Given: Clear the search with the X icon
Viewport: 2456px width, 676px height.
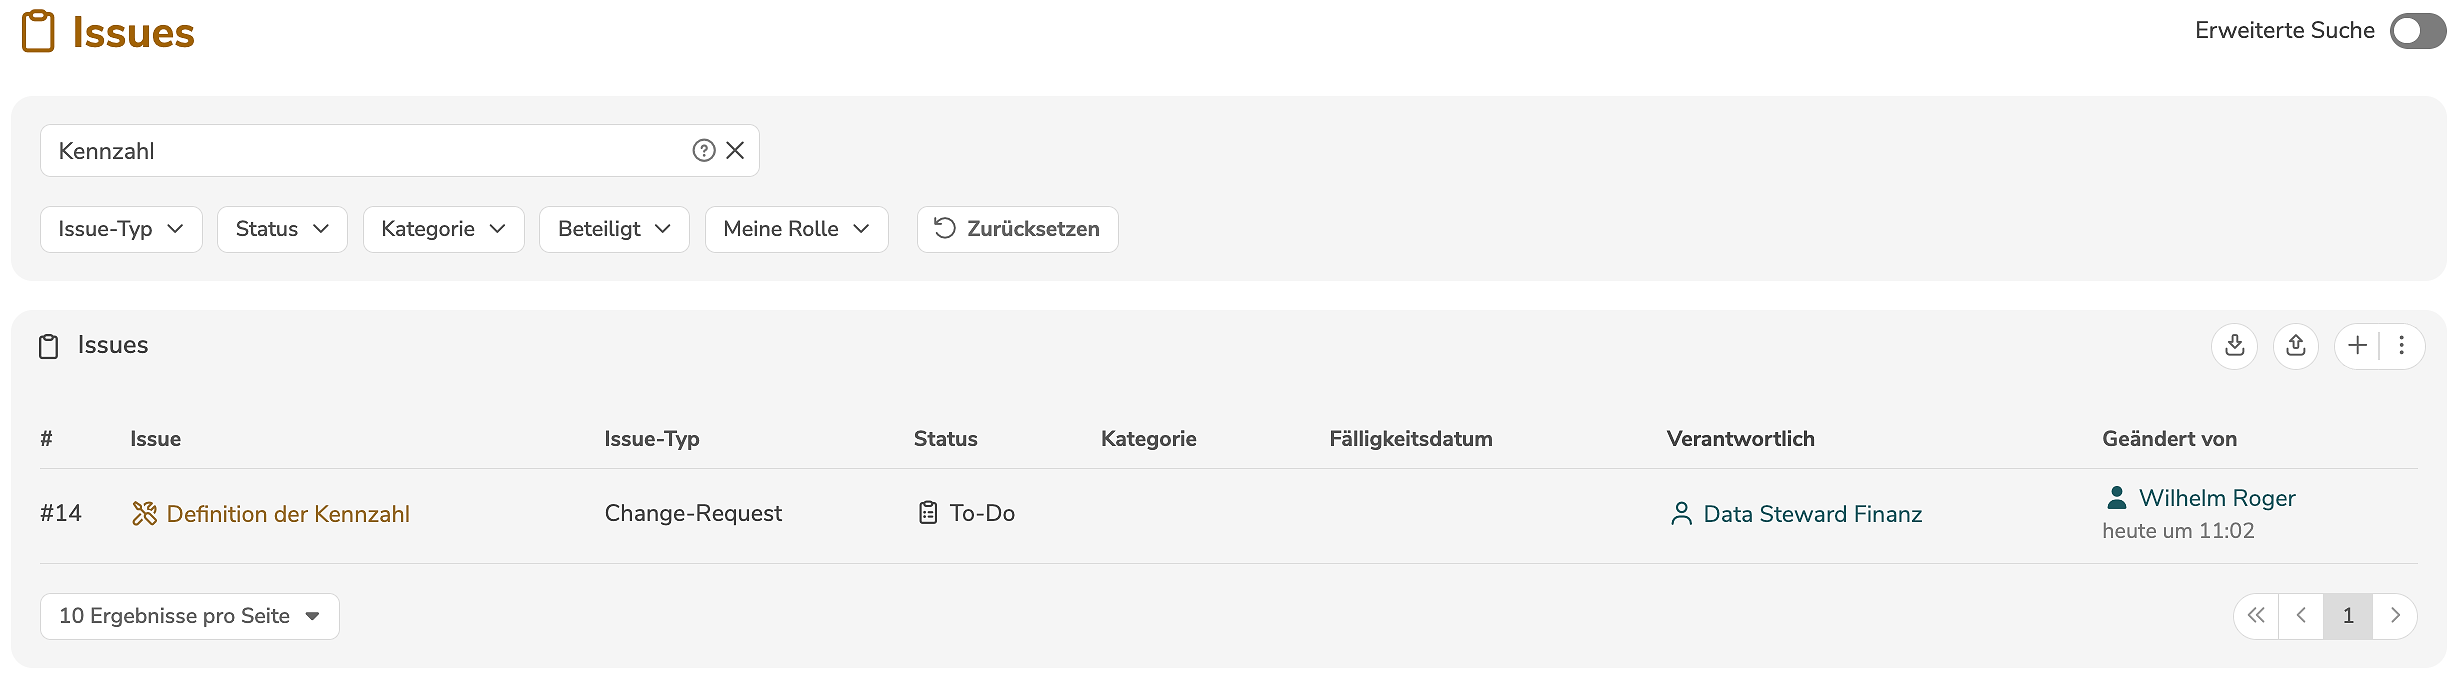Looking at the screenshot, I should coord(736,150).
